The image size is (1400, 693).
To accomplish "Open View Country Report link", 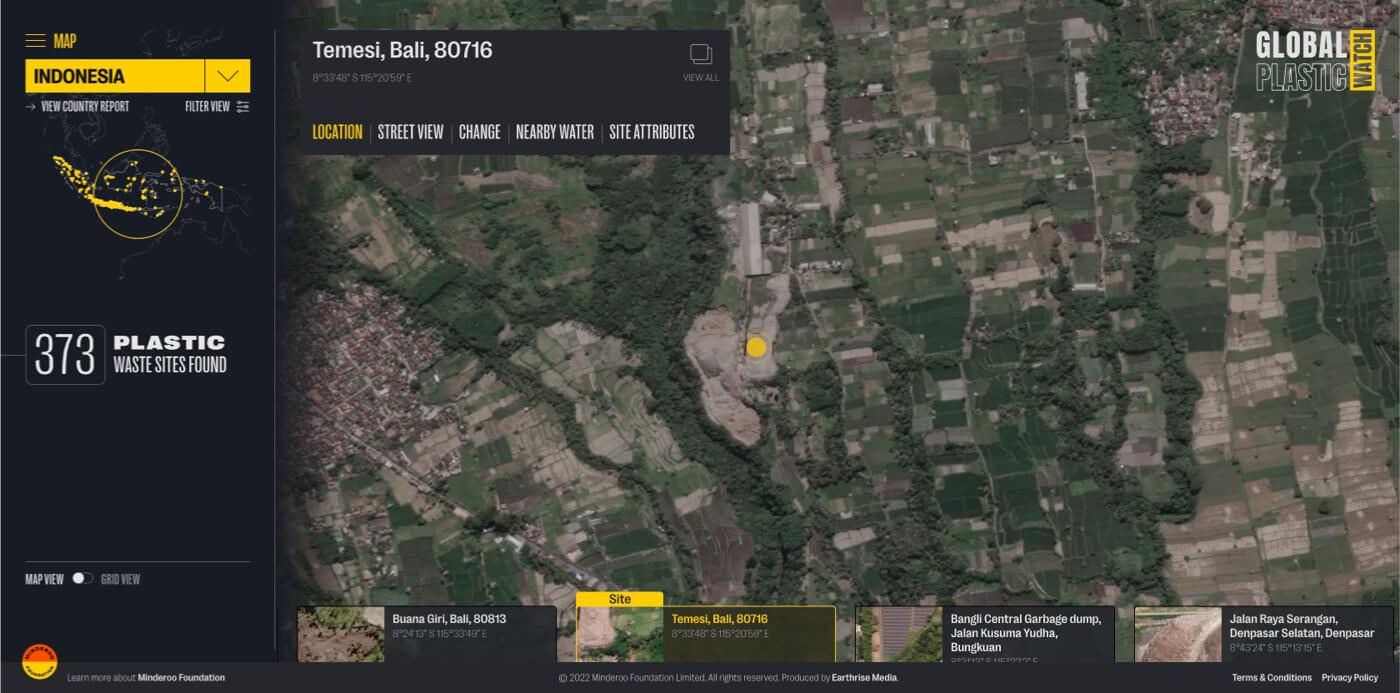I will (78, 107).
